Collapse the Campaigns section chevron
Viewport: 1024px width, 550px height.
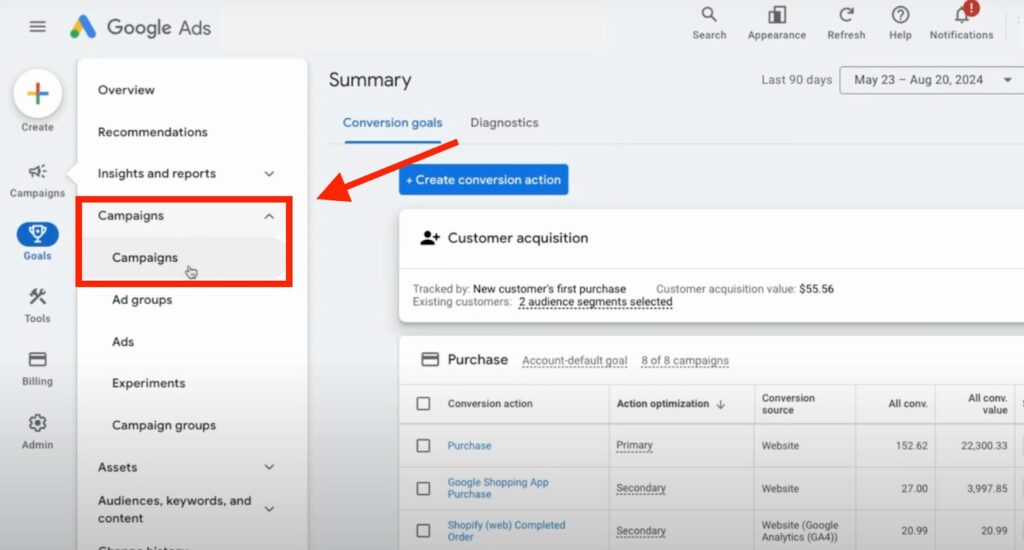tap(269, 216)
